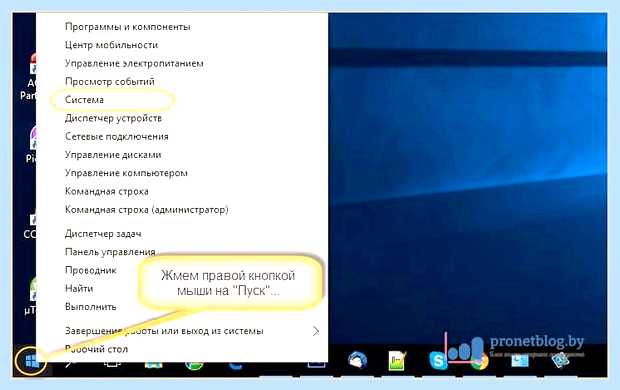Launch Командная строка (администратор)
Screen dimensions: 620x390
point(147,210)
